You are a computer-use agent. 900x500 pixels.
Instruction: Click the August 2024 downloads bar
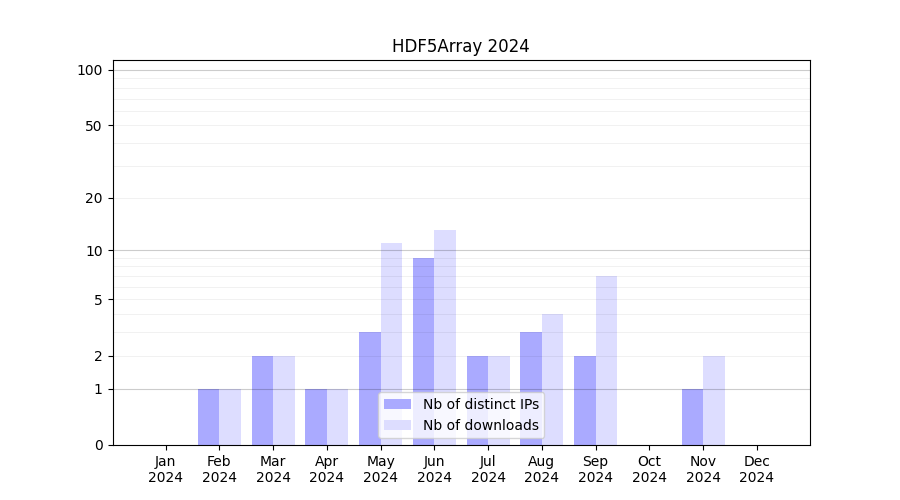click(552, 379)
